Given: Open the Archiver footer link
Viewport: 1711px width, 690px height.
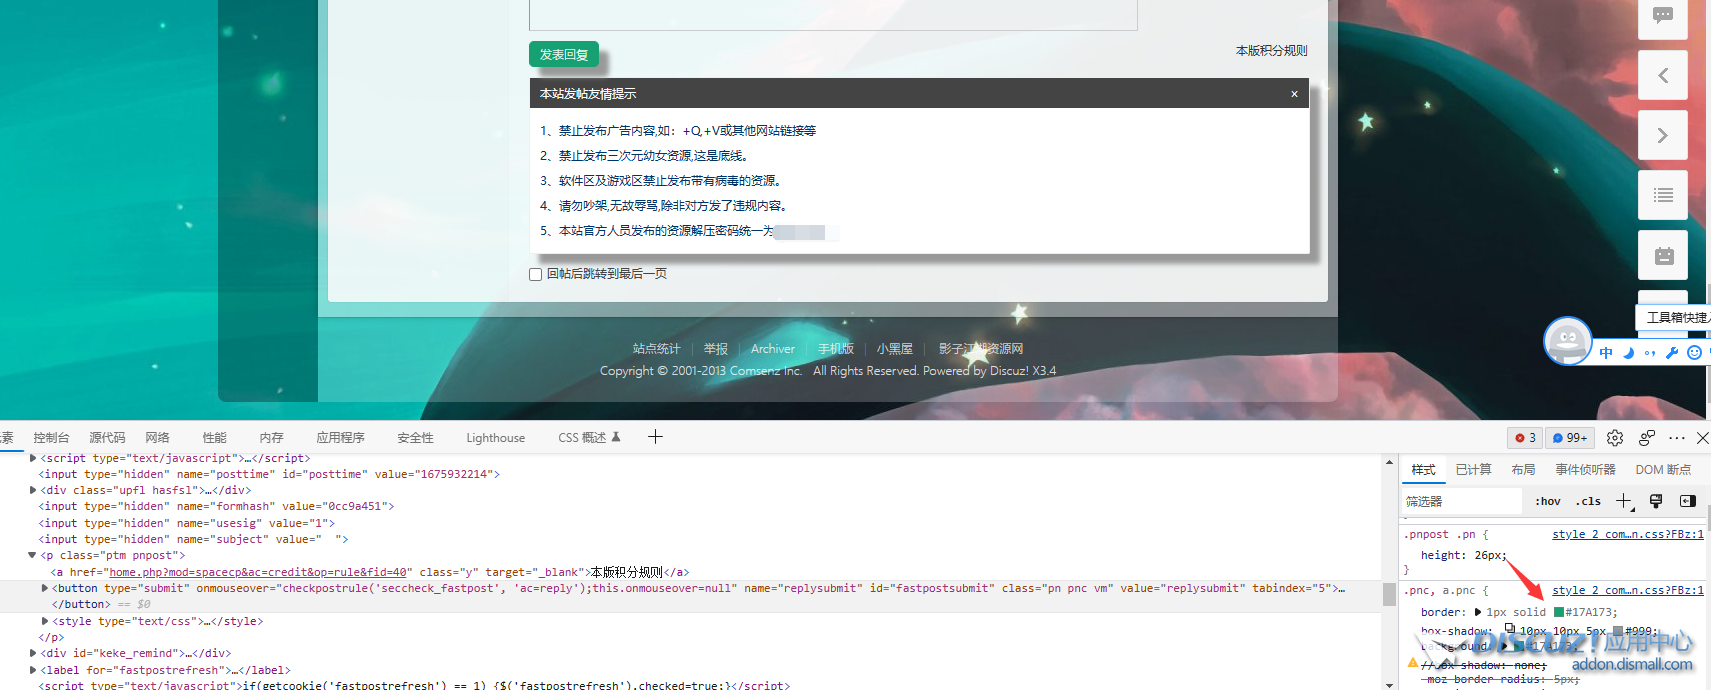Looking at the screenshot, I should tap(773, 349).
